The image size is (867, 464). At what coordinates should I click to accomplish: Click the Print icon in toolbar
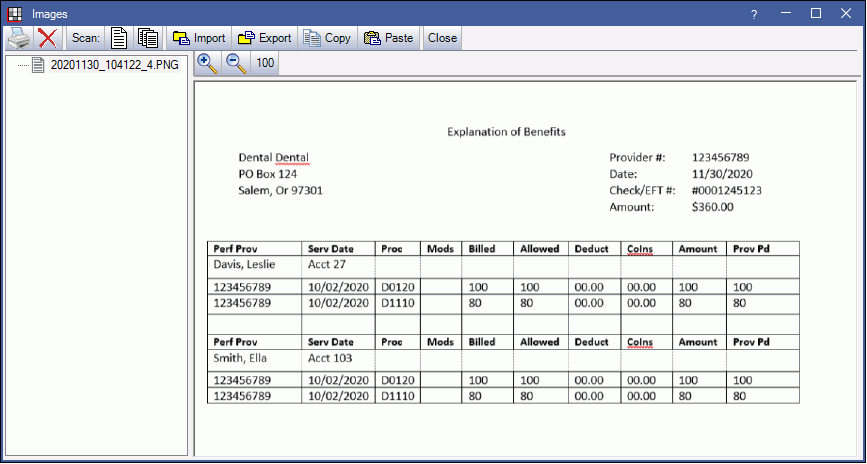18,38
